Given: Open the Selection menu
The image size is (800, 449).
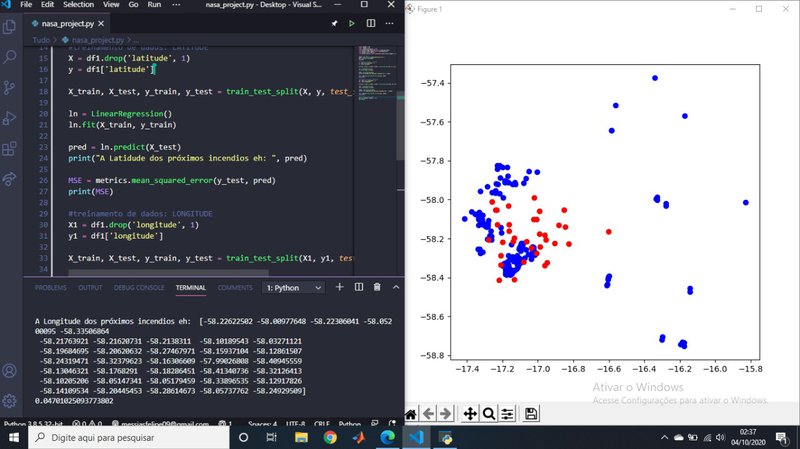Looking at the screenshot, I should (78, 5).
